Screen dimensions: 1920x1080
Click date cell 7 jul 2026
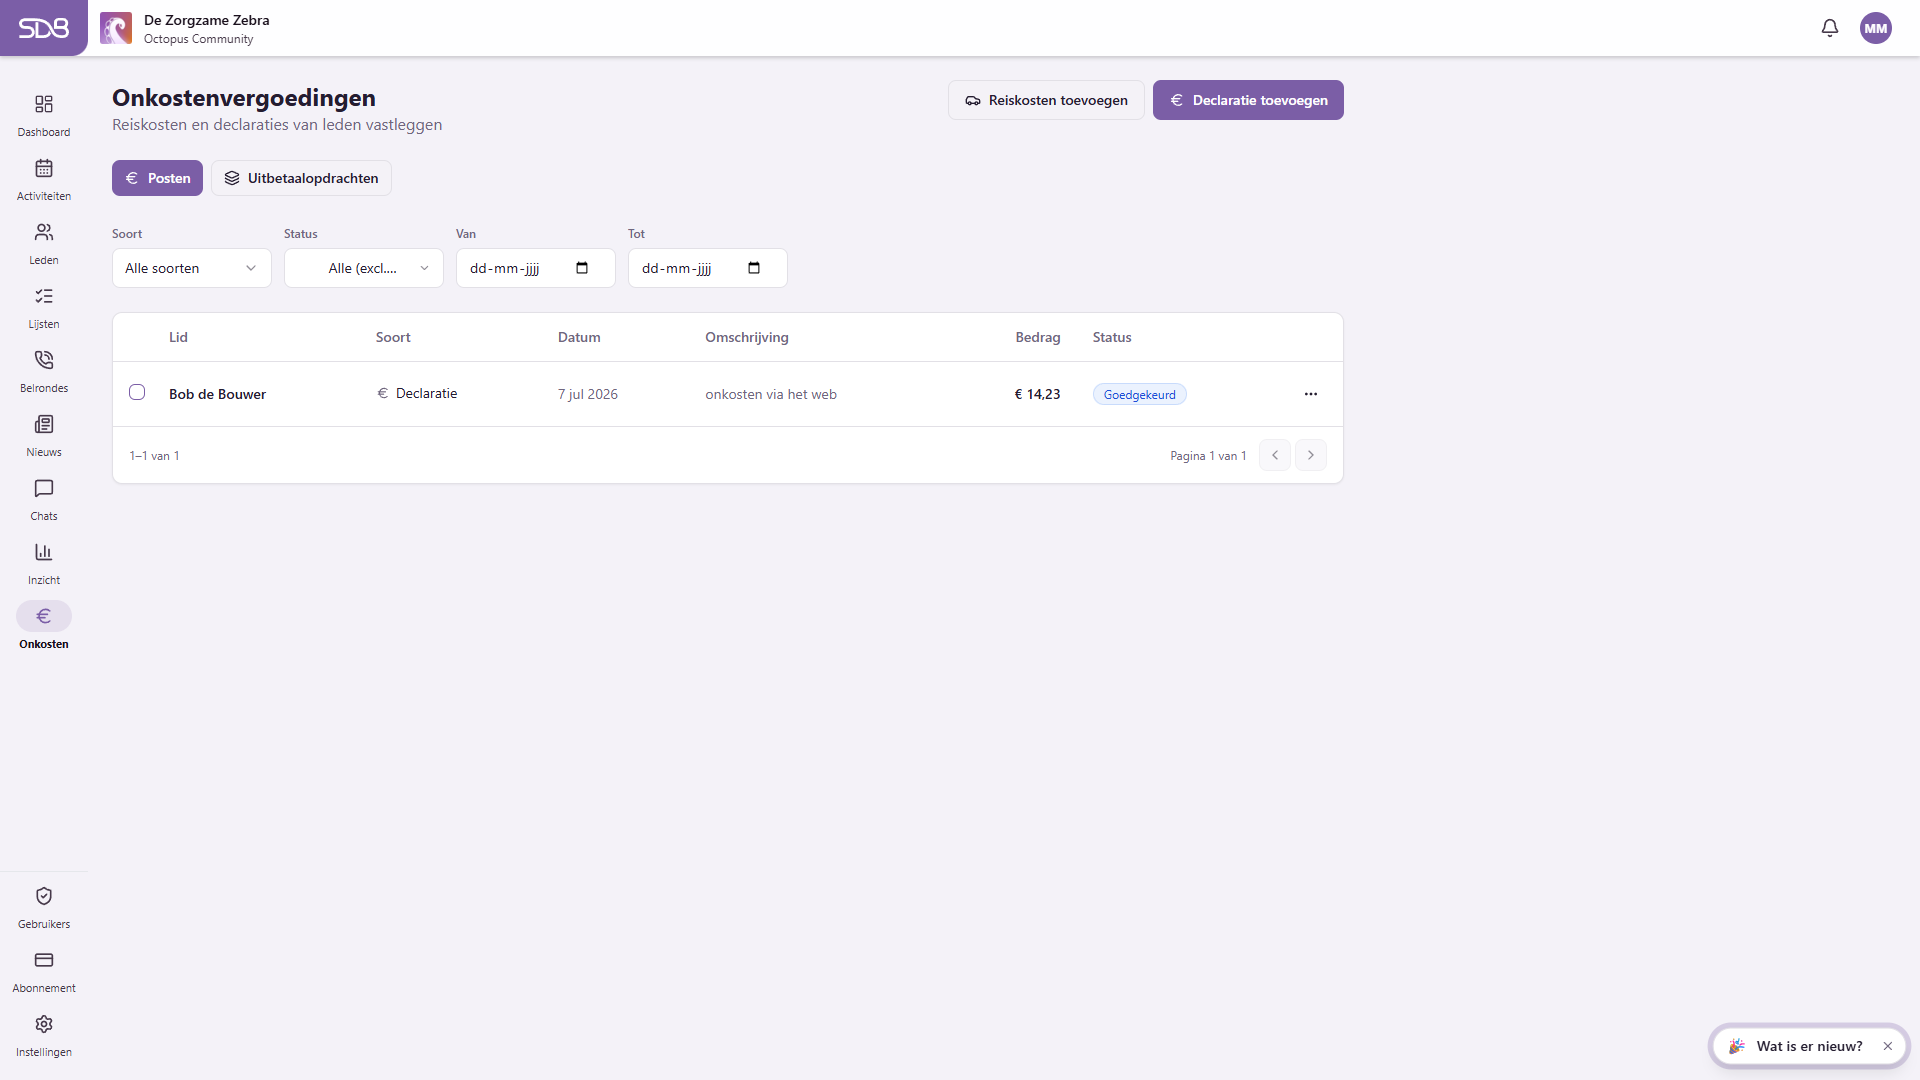coord(588,394)
